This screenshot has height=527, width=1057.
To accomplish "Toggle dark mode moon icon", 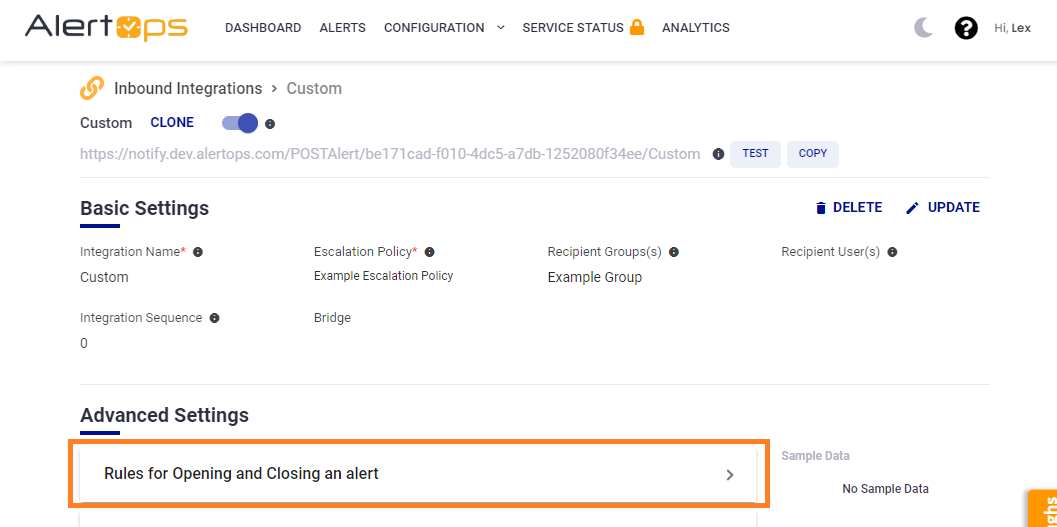I will tap(924, 28).
